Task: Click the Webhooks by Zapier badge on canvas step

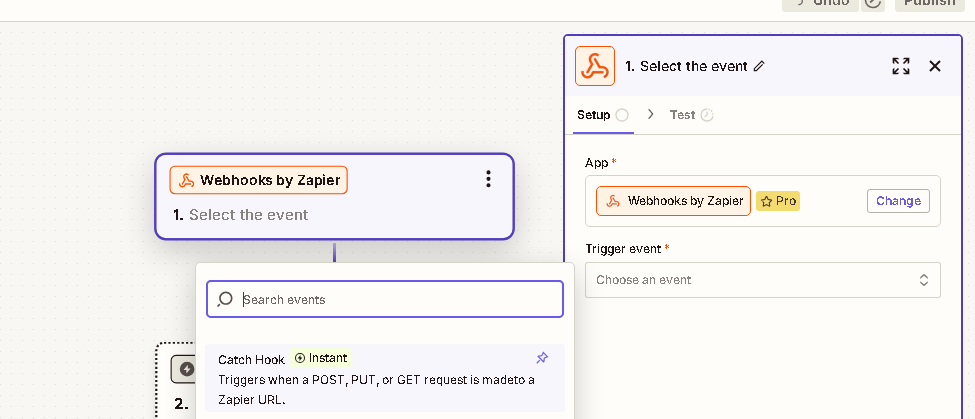Action: [258, 180]
